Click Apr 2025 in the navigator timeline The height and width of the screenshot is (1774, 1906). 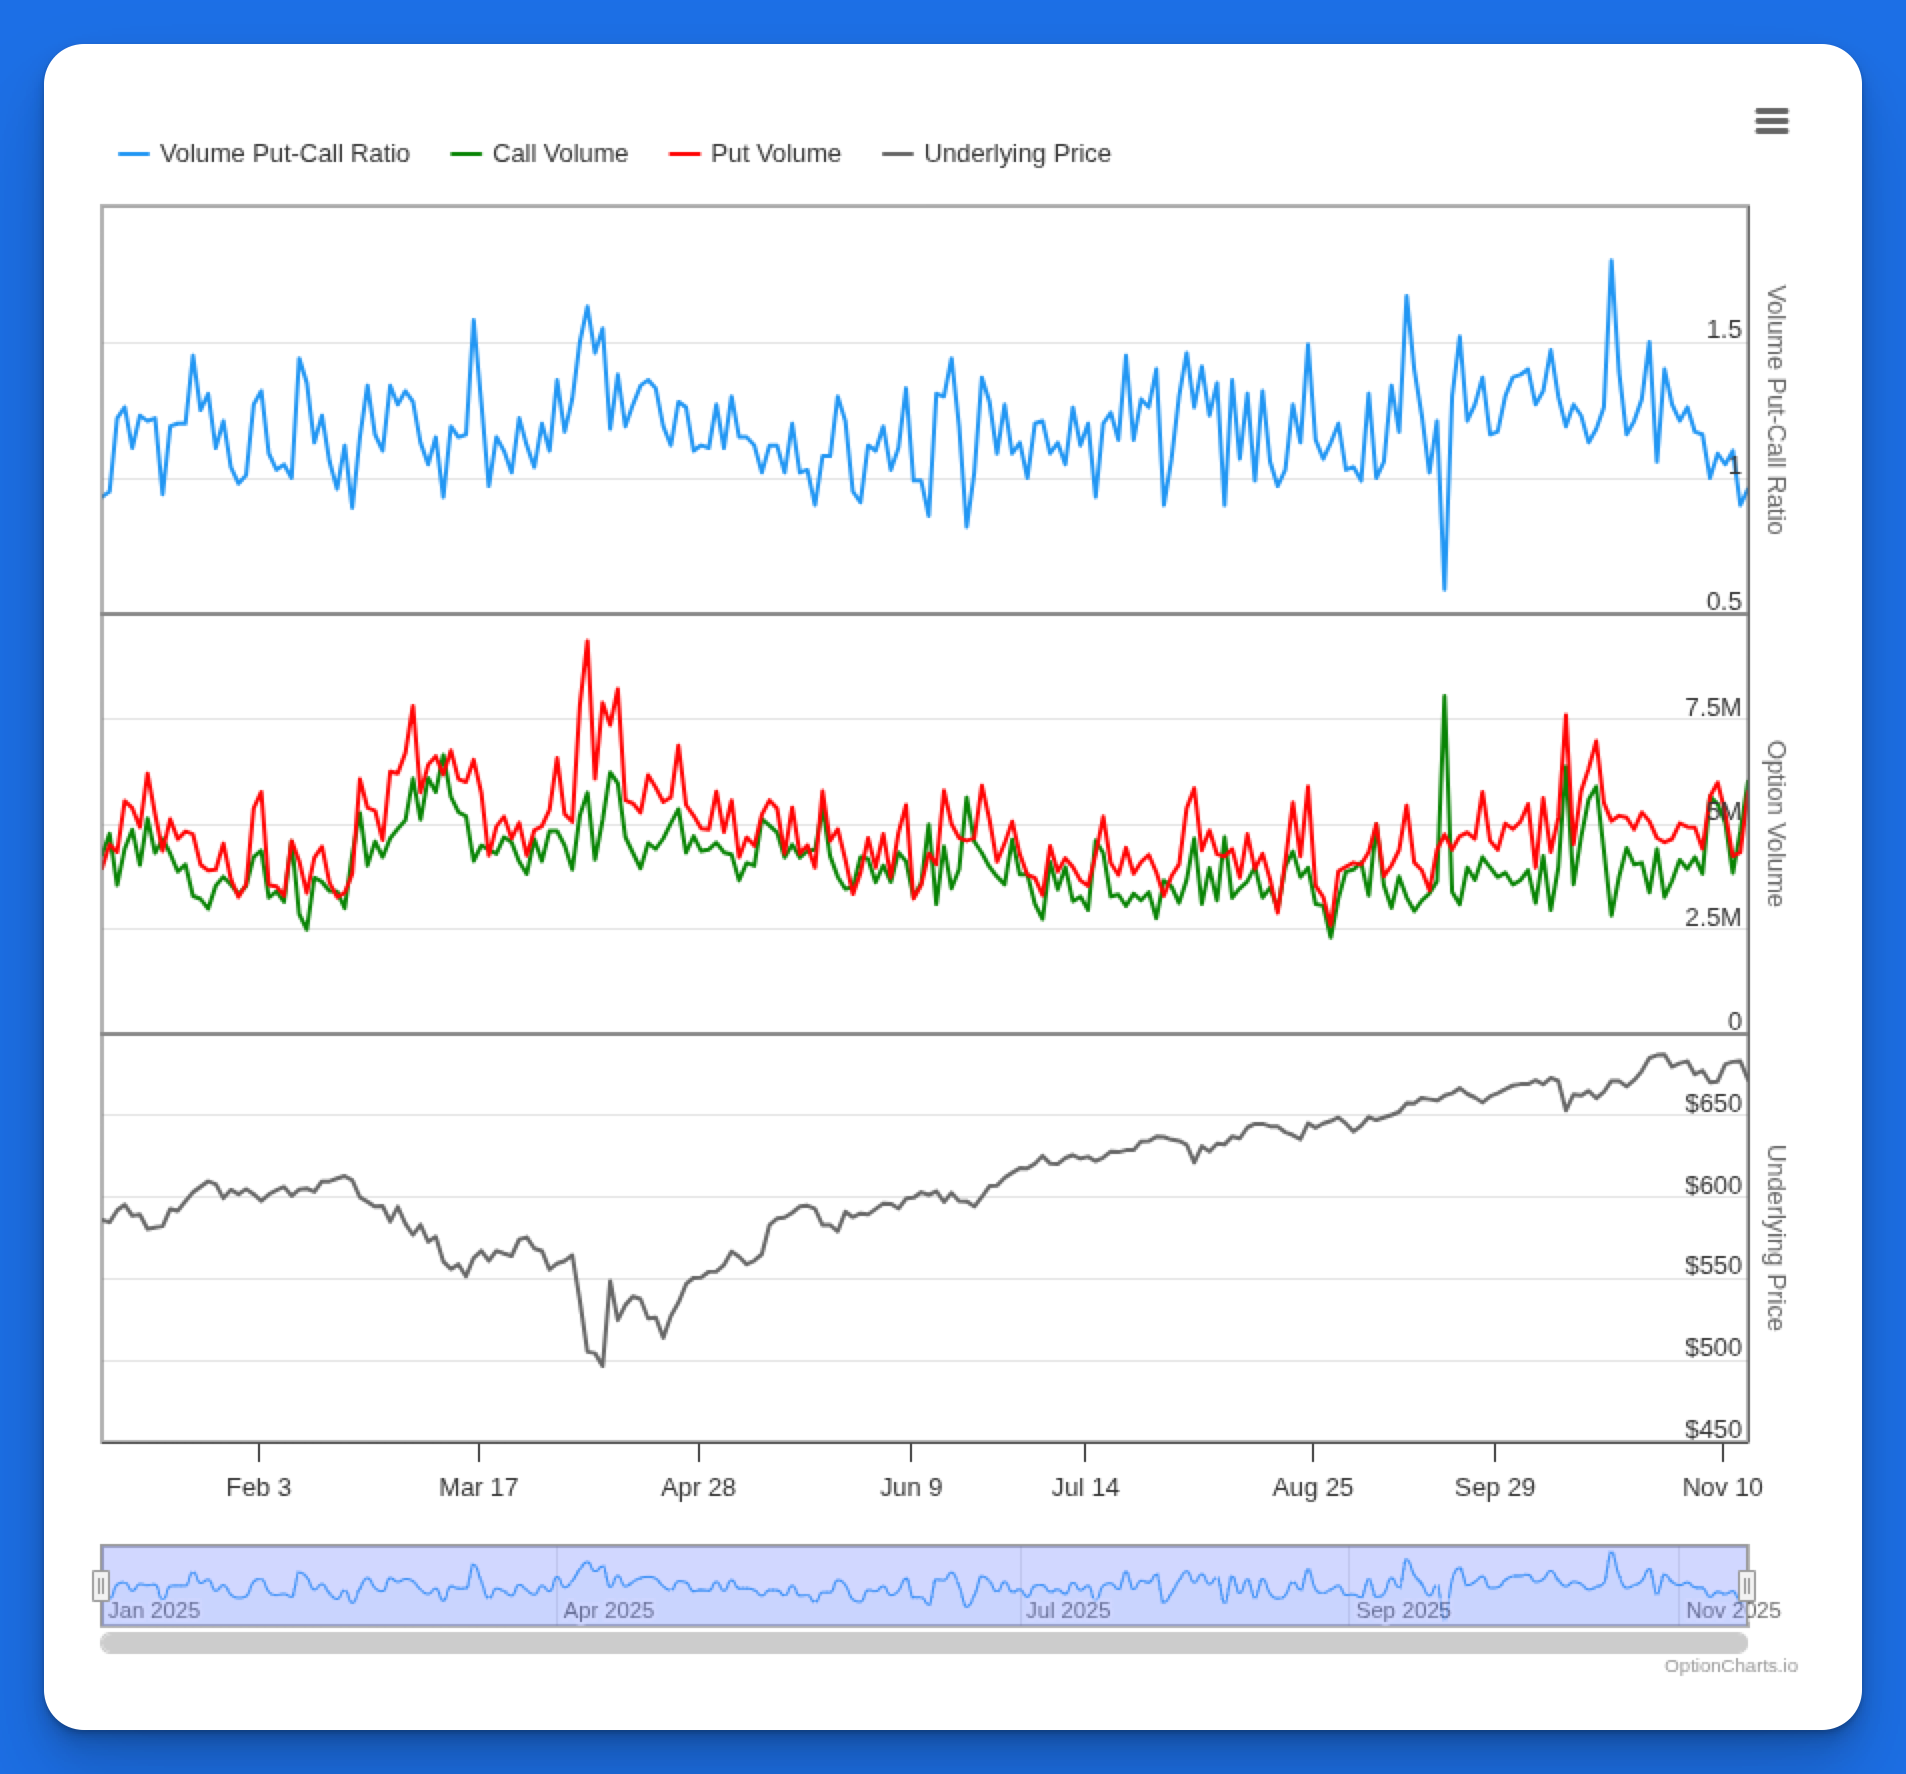coord(608,1611)
